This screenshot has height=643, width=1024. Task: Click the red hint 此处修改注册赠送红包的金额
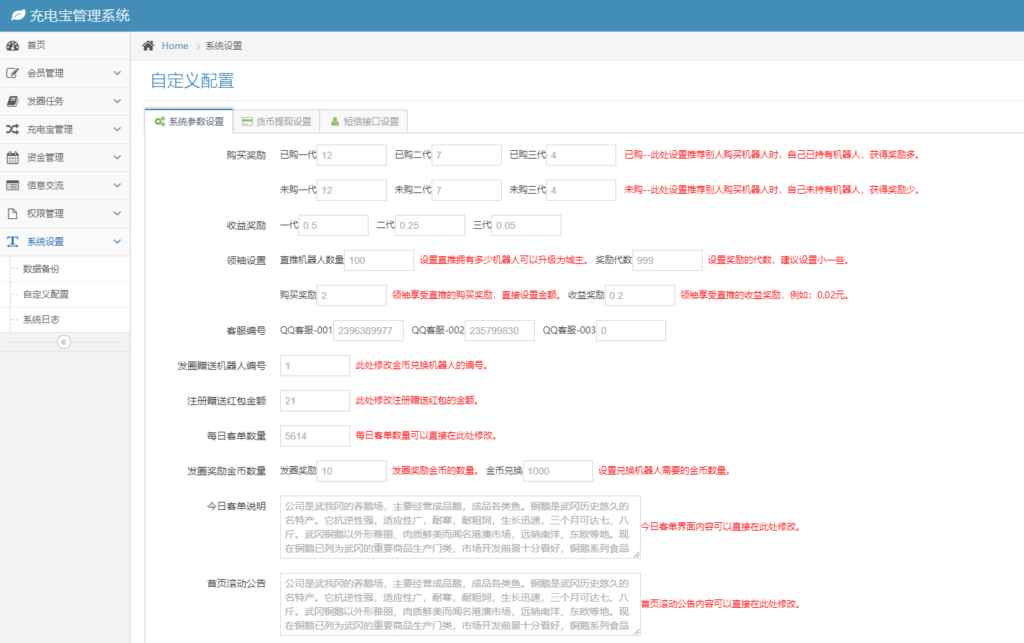(417, 401)
